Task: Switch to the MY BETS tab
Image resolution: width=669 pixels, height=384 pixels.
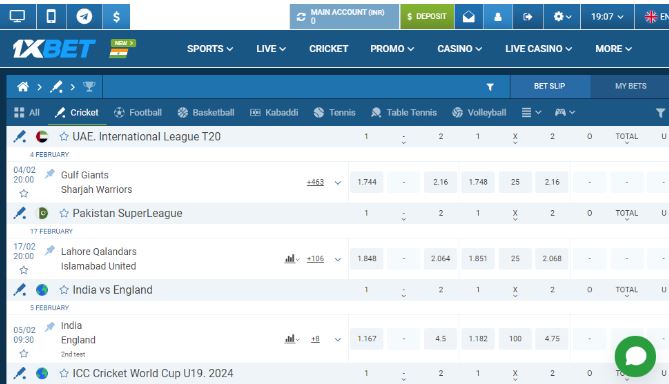Action: 630,86
